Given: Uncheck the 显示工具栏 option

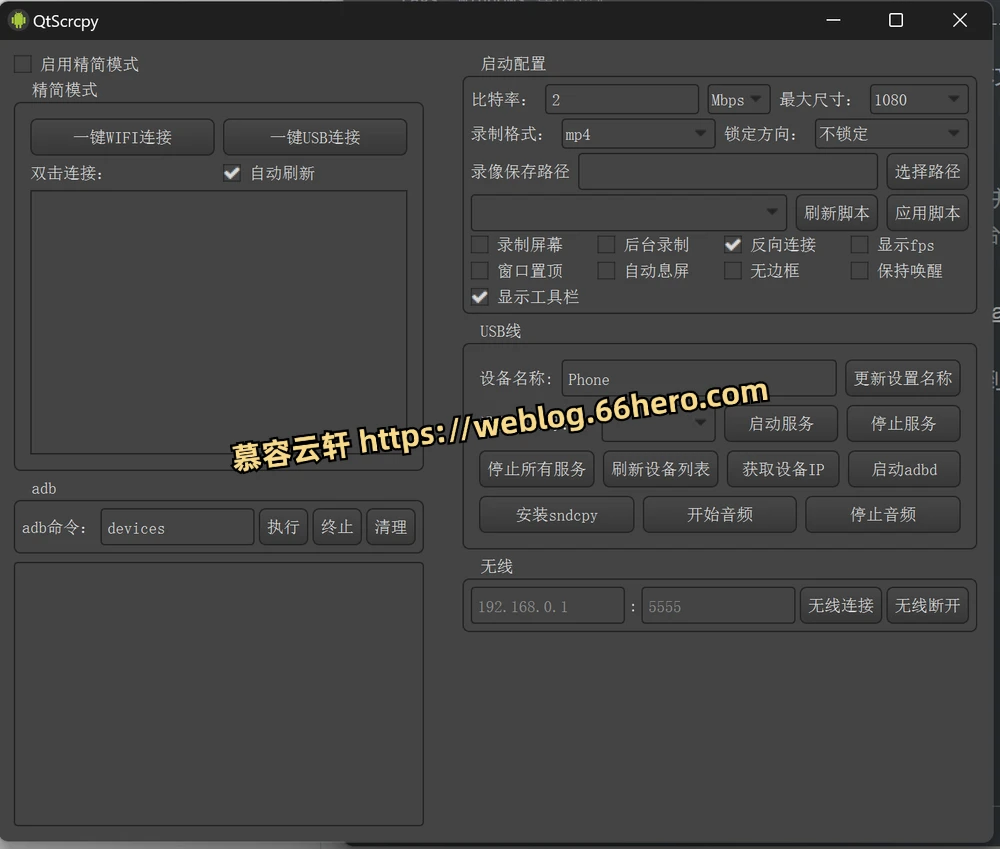Looking at the screenshot, I should (480, 297).
